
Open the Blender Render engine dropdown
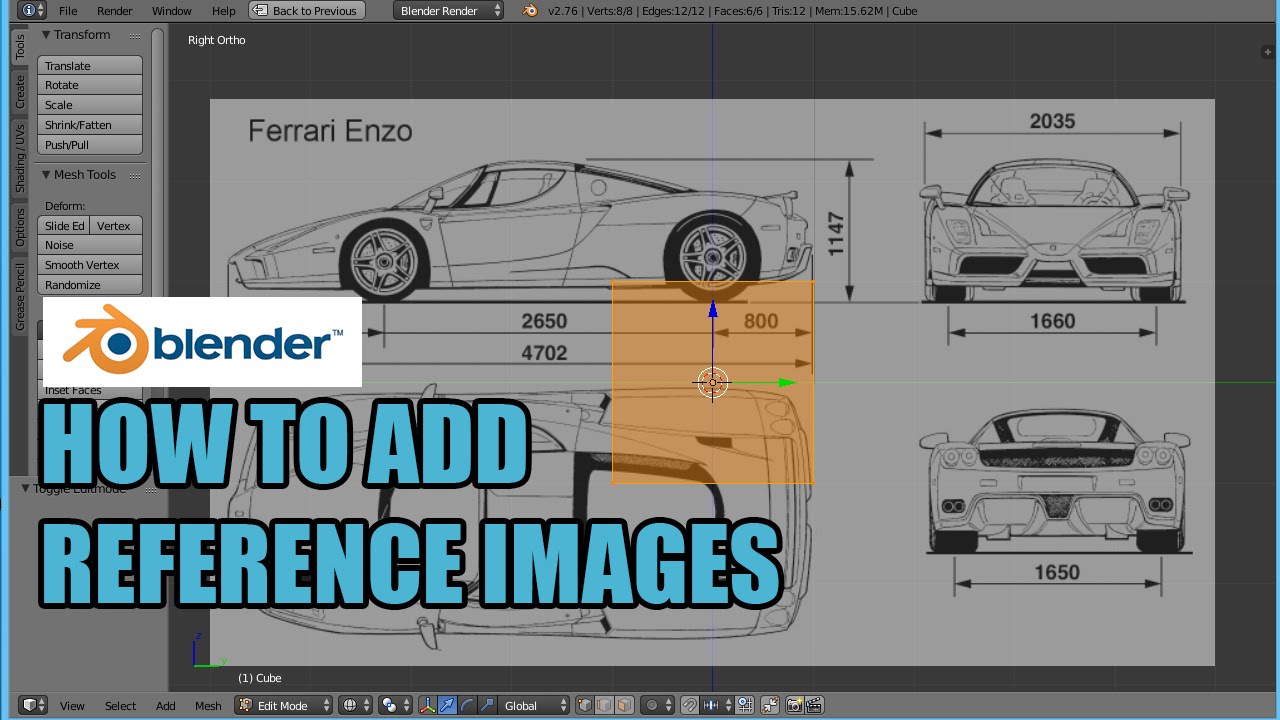(450, 10)
